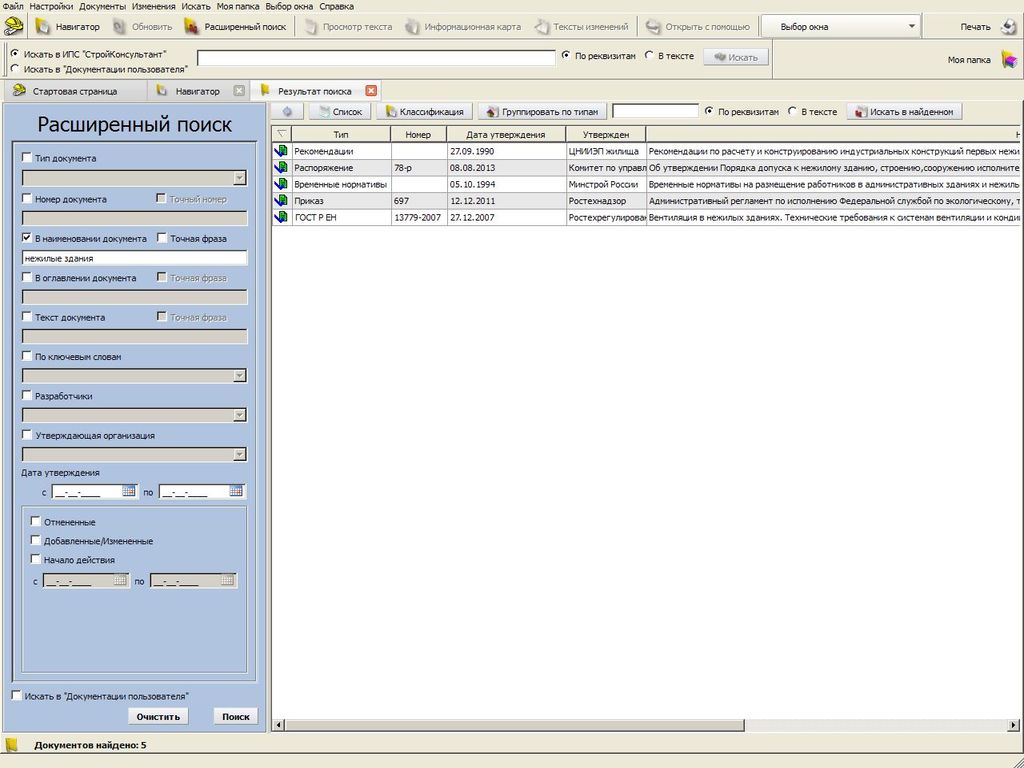This screenshot has width=1024, height=768.
Task: Click the document icon of Приказ row
Action: 281,200
